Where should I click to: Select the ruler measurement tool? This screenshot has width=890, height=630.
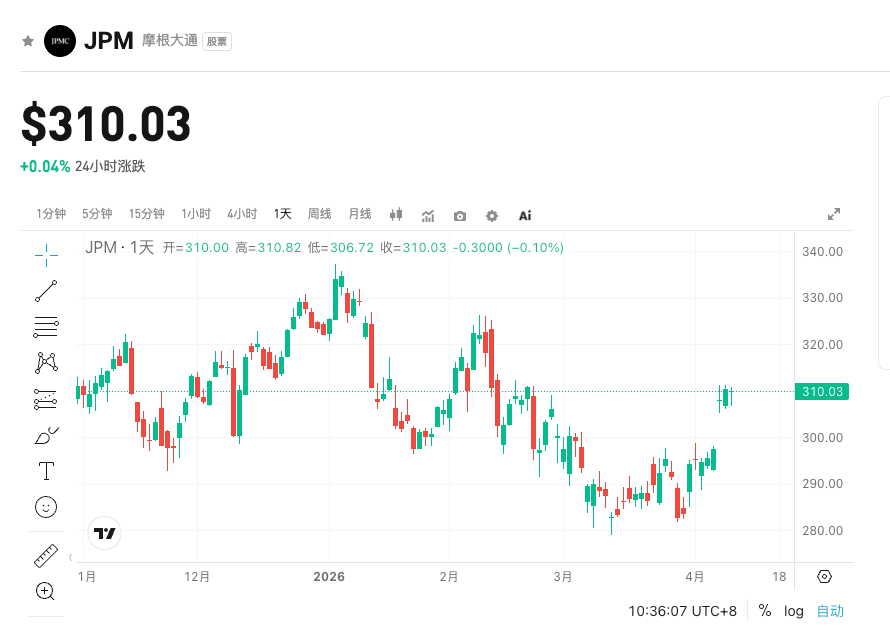click(x=44, y=556)
